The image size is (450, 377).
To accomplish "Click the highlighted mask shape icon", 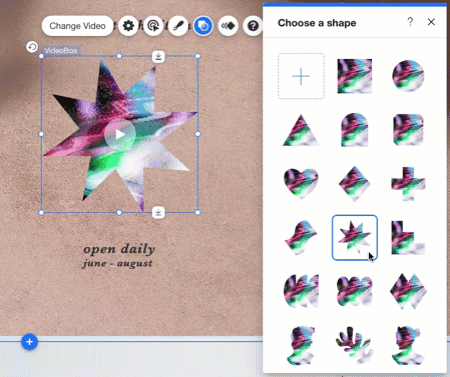I will coord(203,26).
